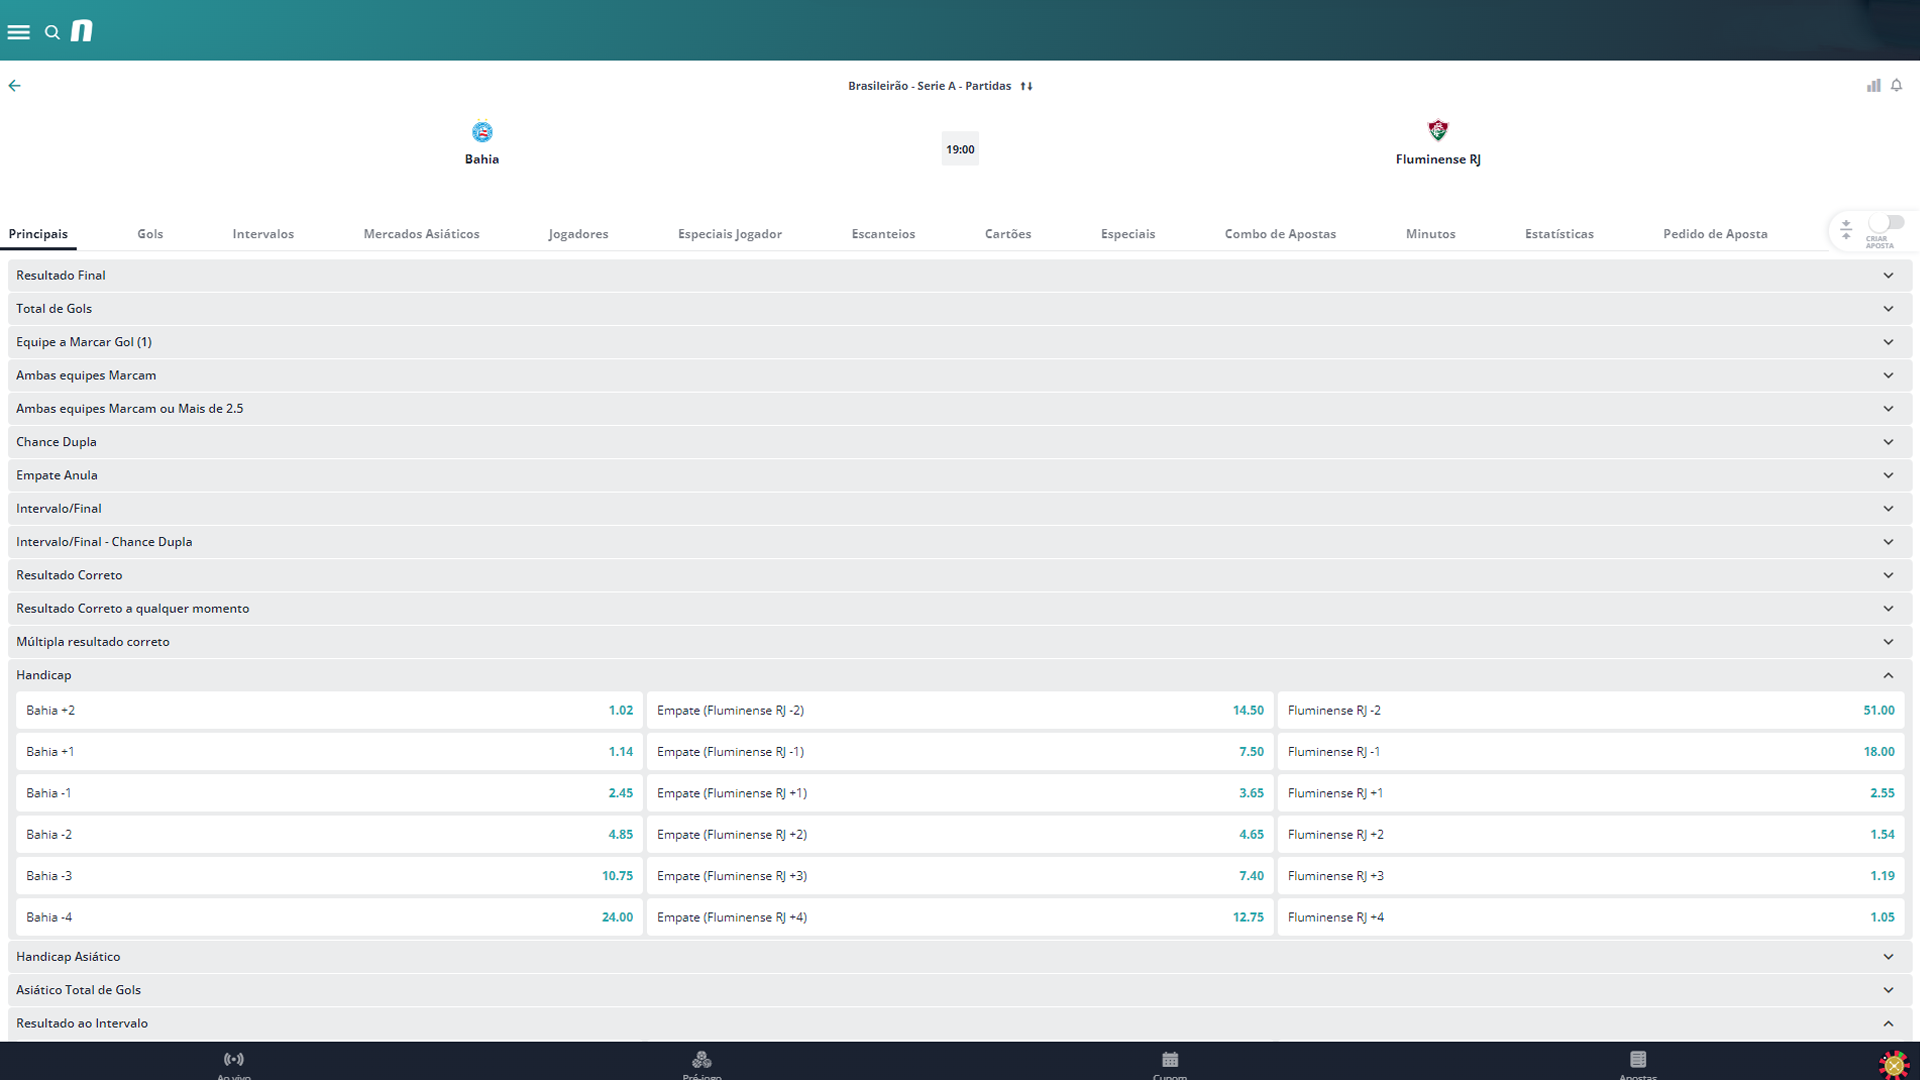
Task: Click the site logo in header
Action: point(82,31)
